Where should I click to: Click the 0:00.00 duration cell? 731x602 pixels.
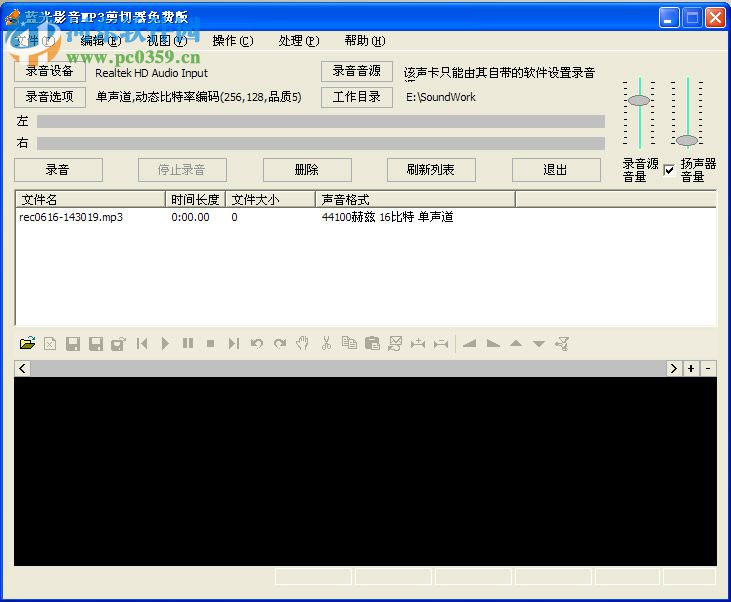(x=190, y=217)
